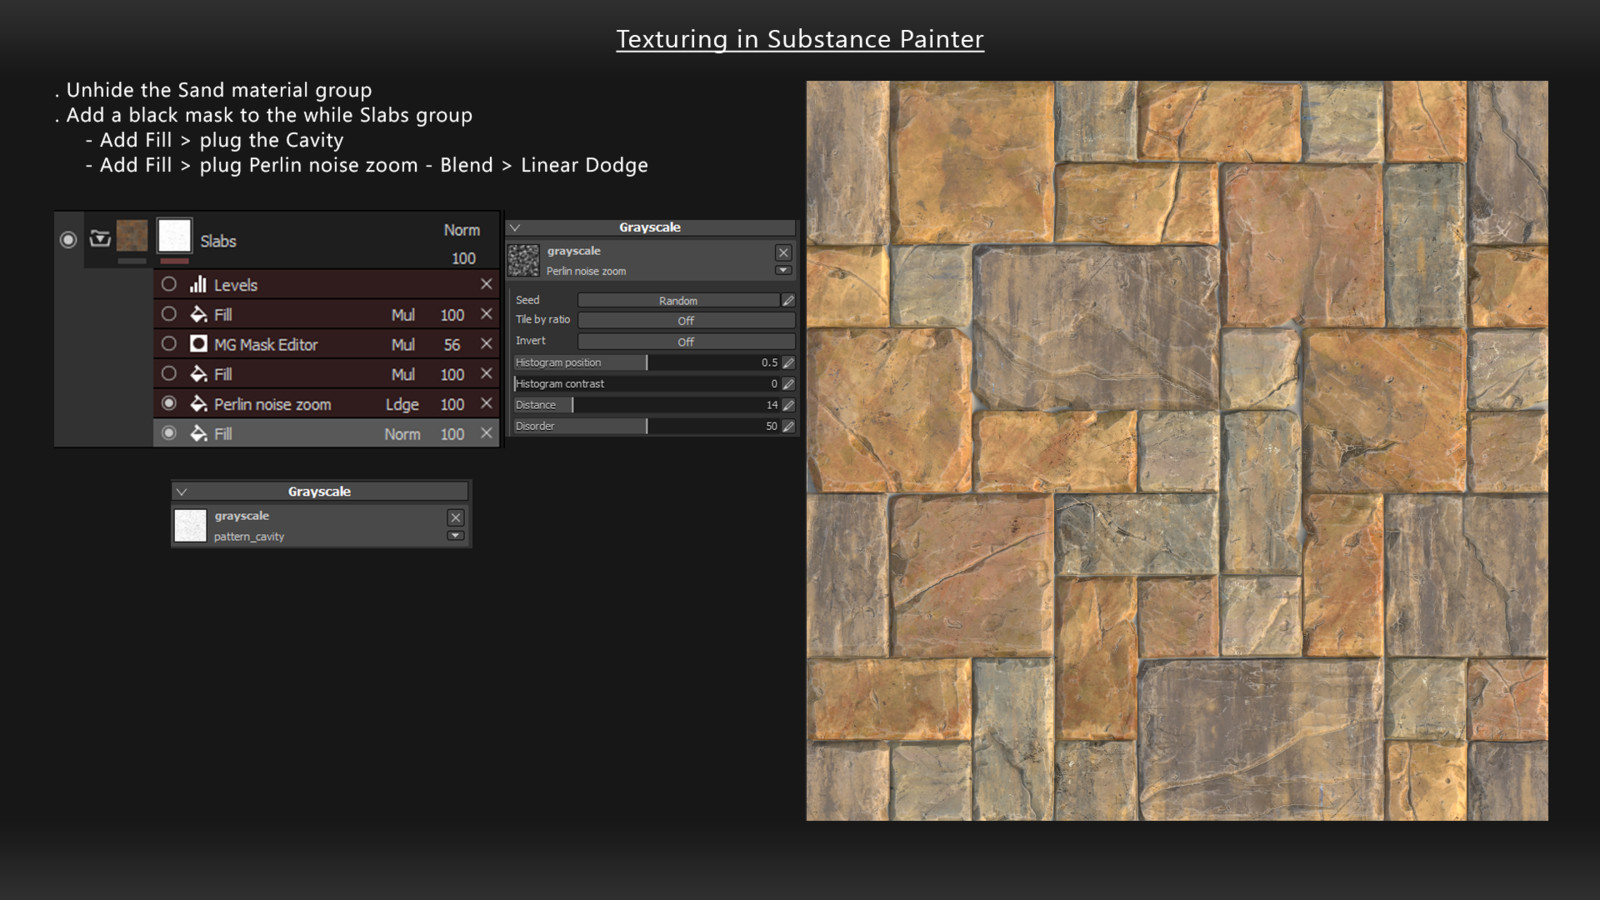Select the white mask thumbnail of Slabs
The height and width of the screenshot is (900, 1600).
coord(174,236)
